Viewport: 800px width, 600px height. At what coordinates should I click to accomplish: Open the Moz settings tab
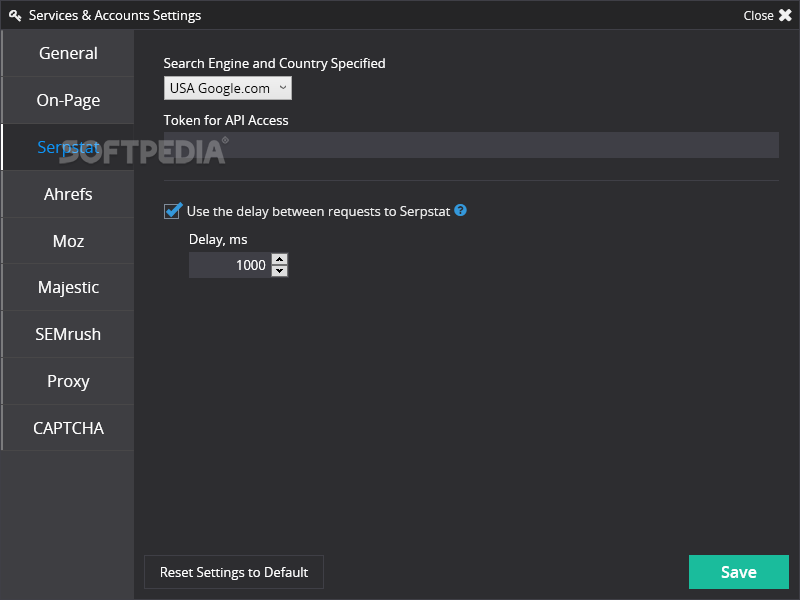point(68,241)
